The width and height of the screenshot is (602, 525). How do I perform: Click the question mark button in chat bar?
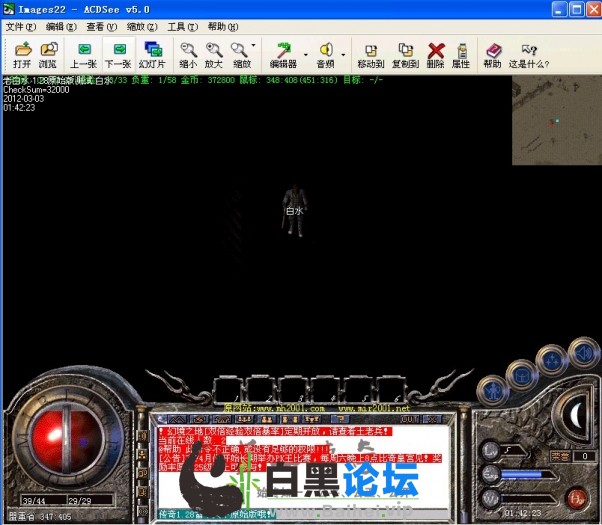tap(340, 419)
